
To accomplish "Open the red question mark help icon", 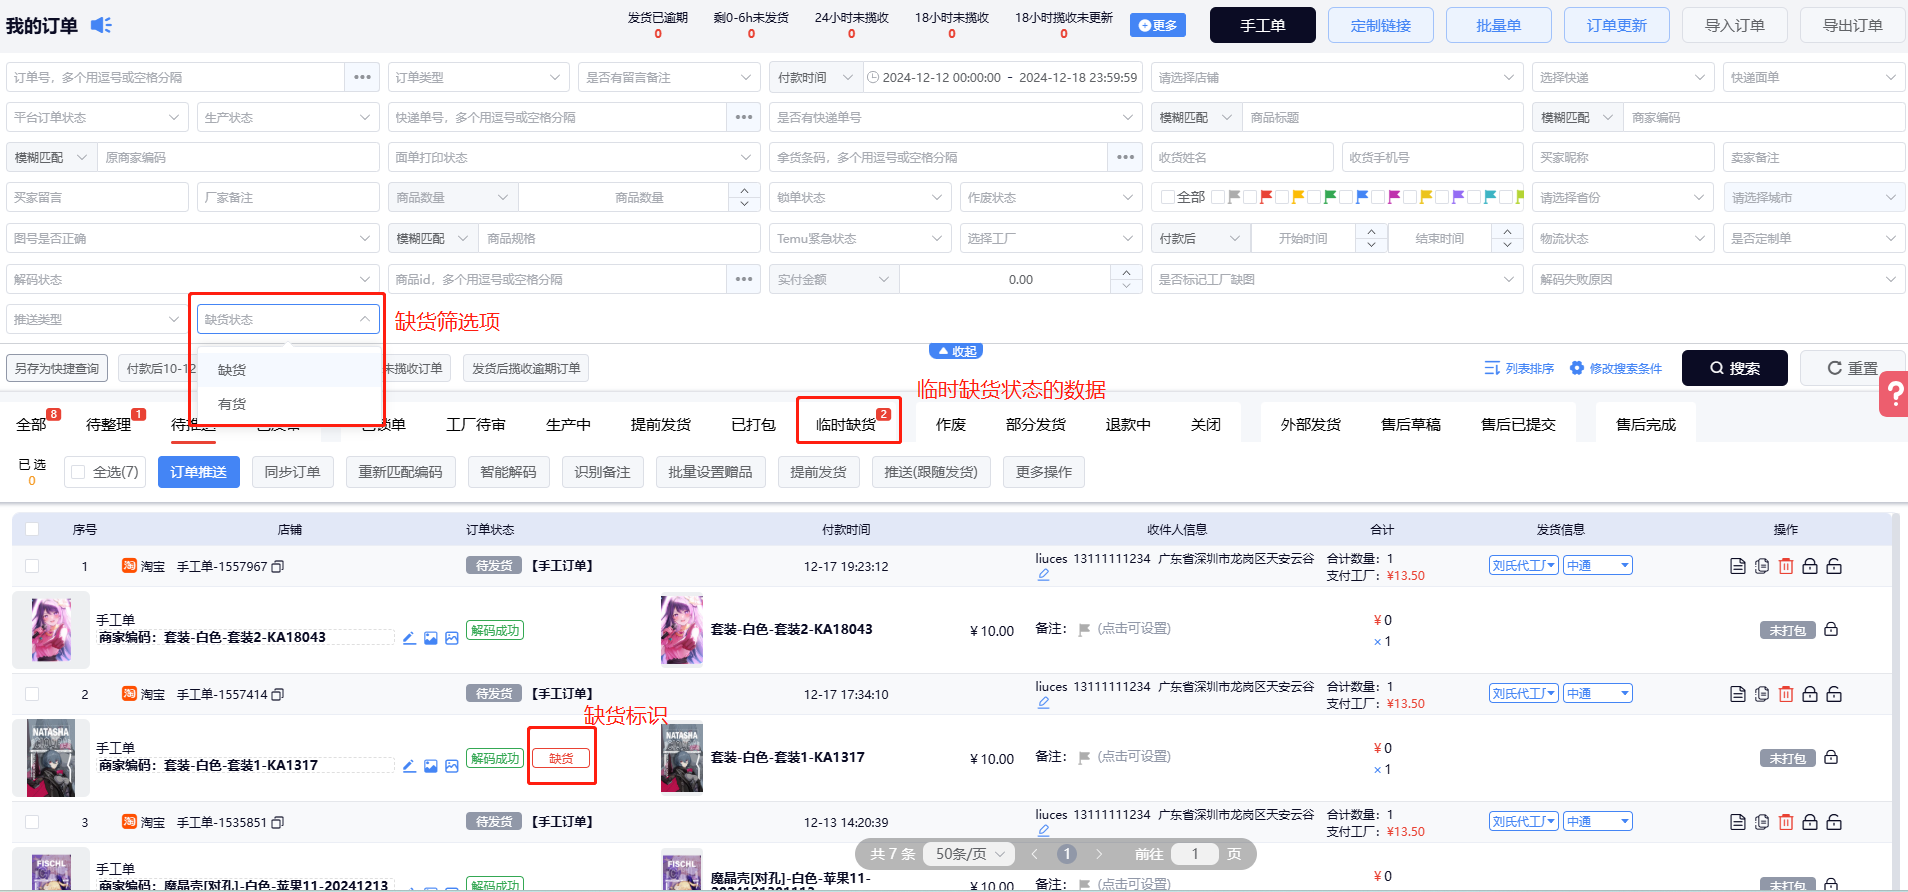I will pos(1894,394).
